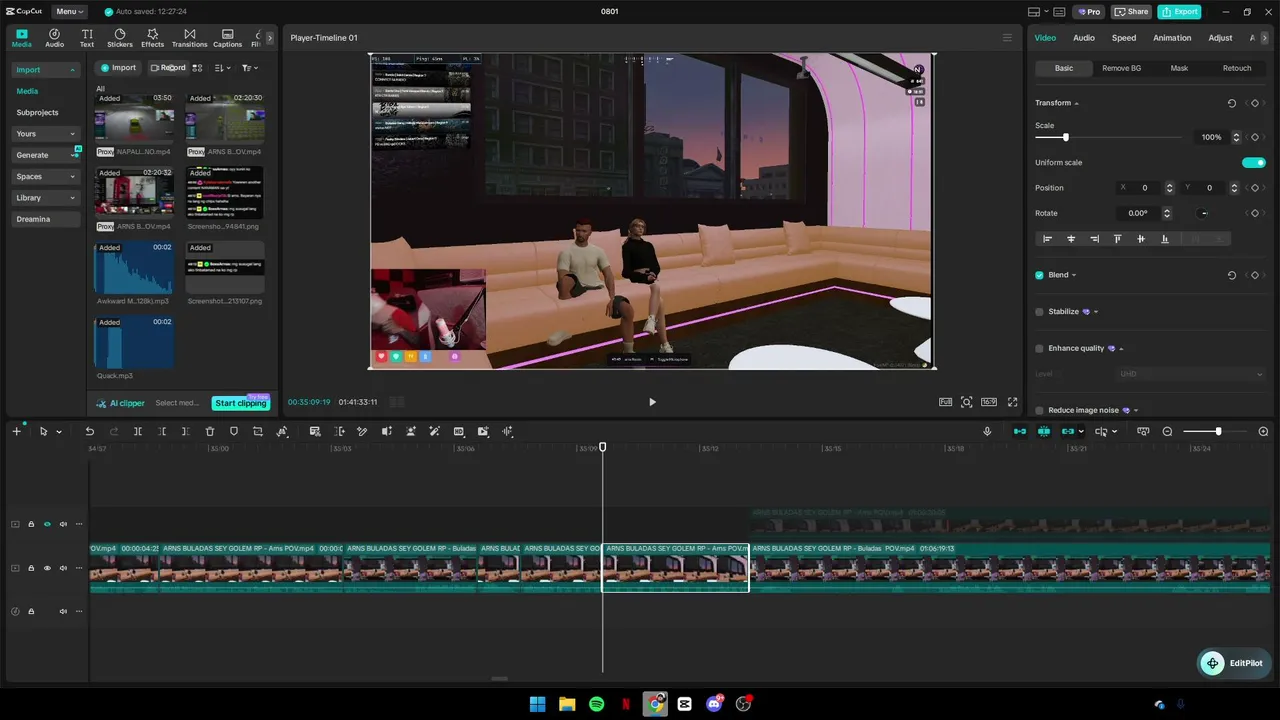Hide the main video track with eye icon
This screenshot has height=720, width=1280.
47,568
